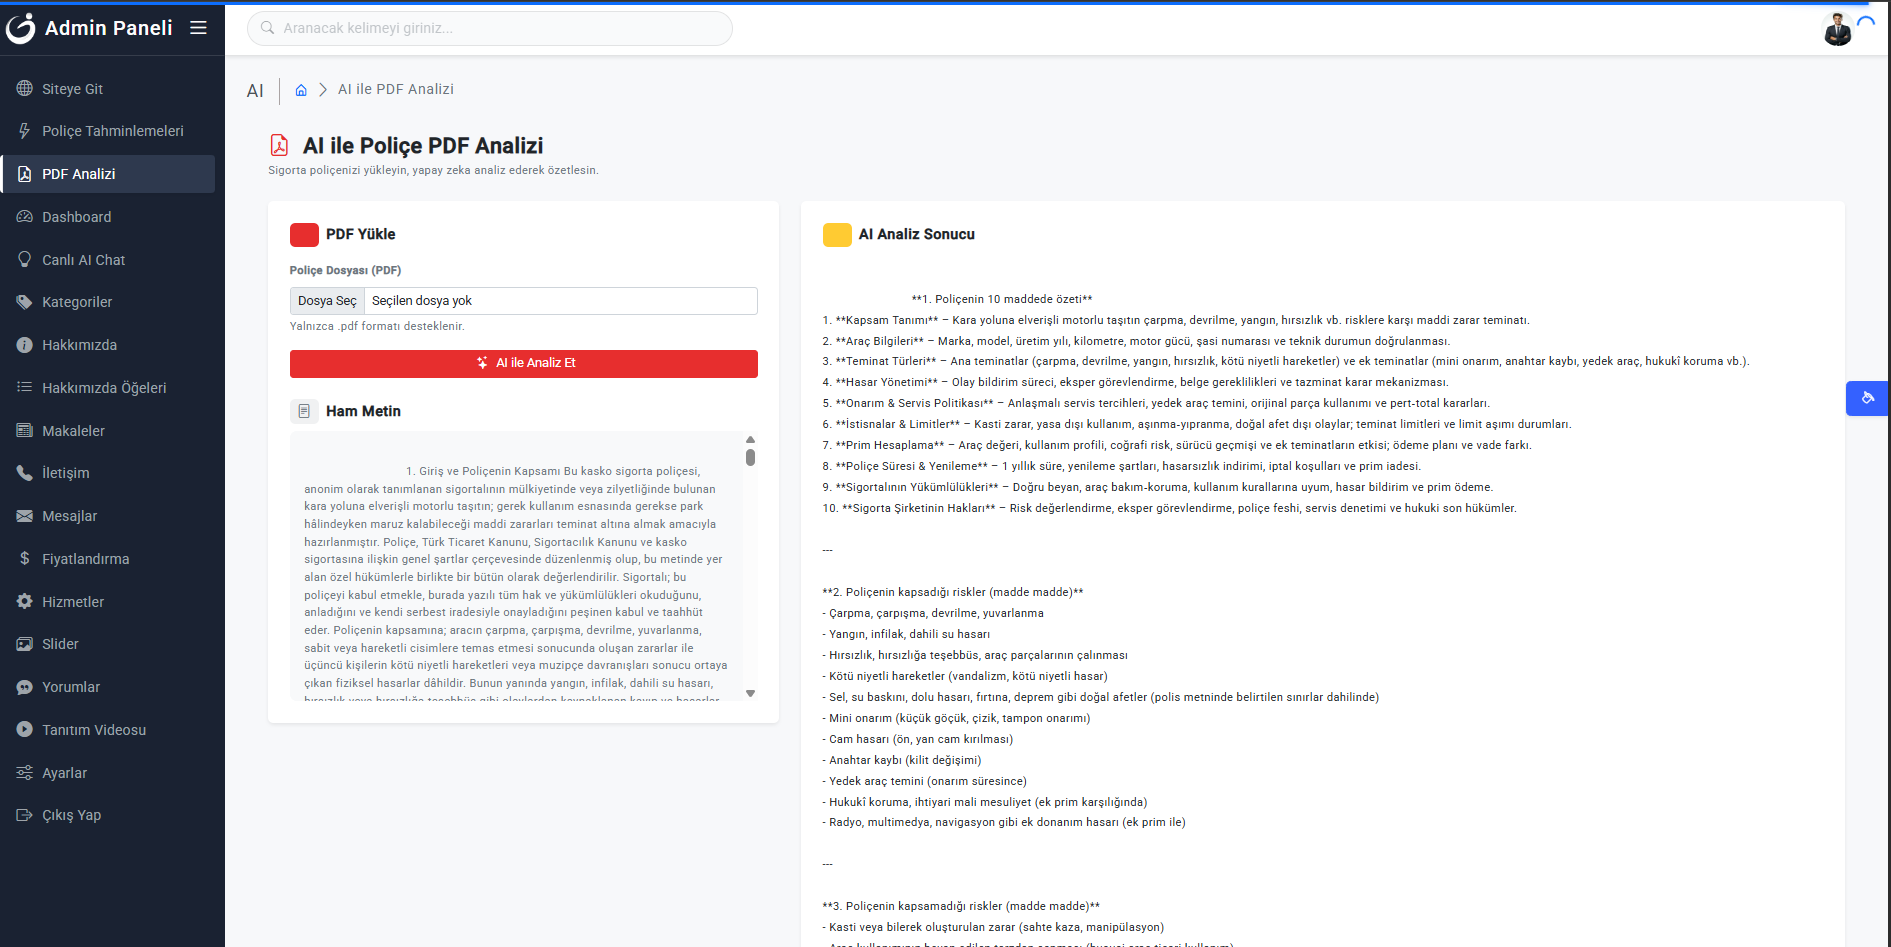1891x947 pixels.
Task: Click the info icon for Hakkımızda
Action: coord(24,345)
